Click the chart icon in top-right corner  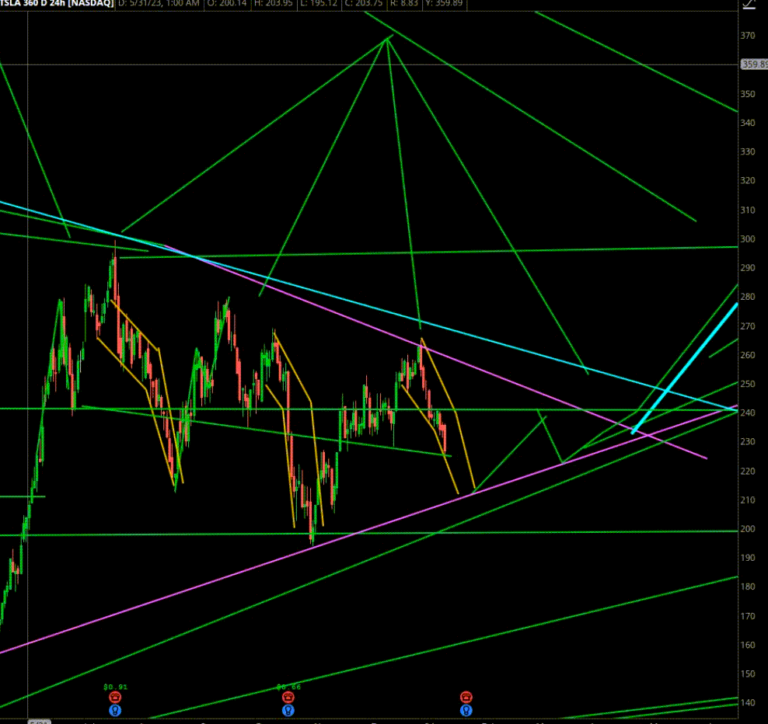coord(747,5)
